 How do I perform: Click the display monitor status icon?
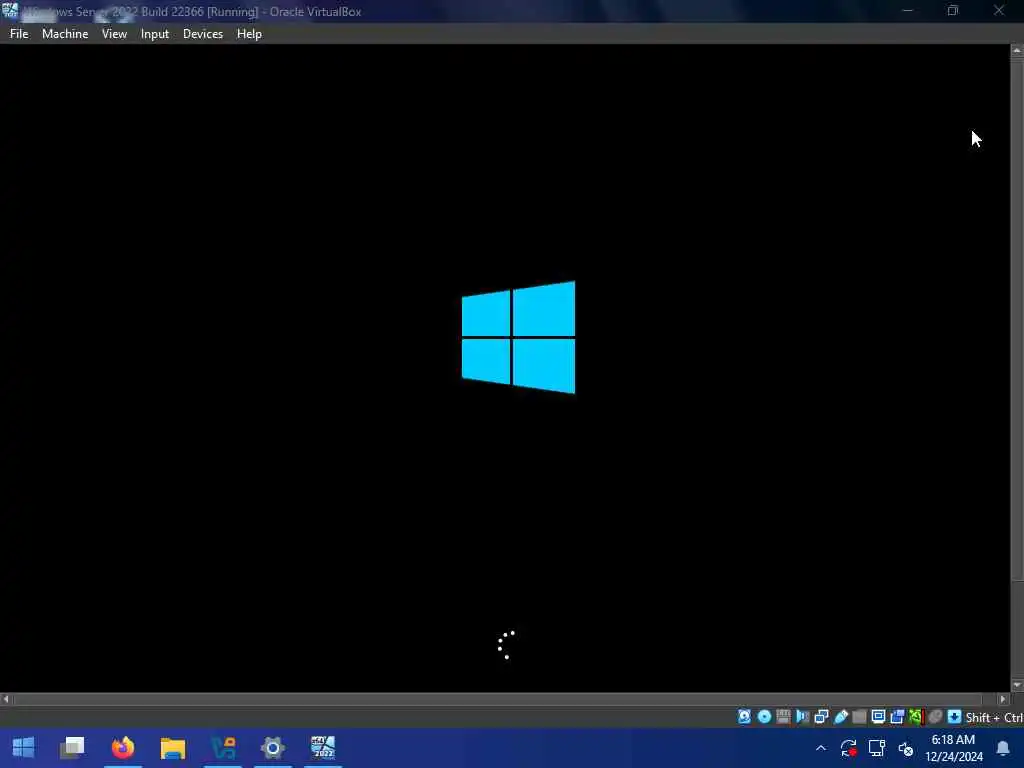point(878,717)
